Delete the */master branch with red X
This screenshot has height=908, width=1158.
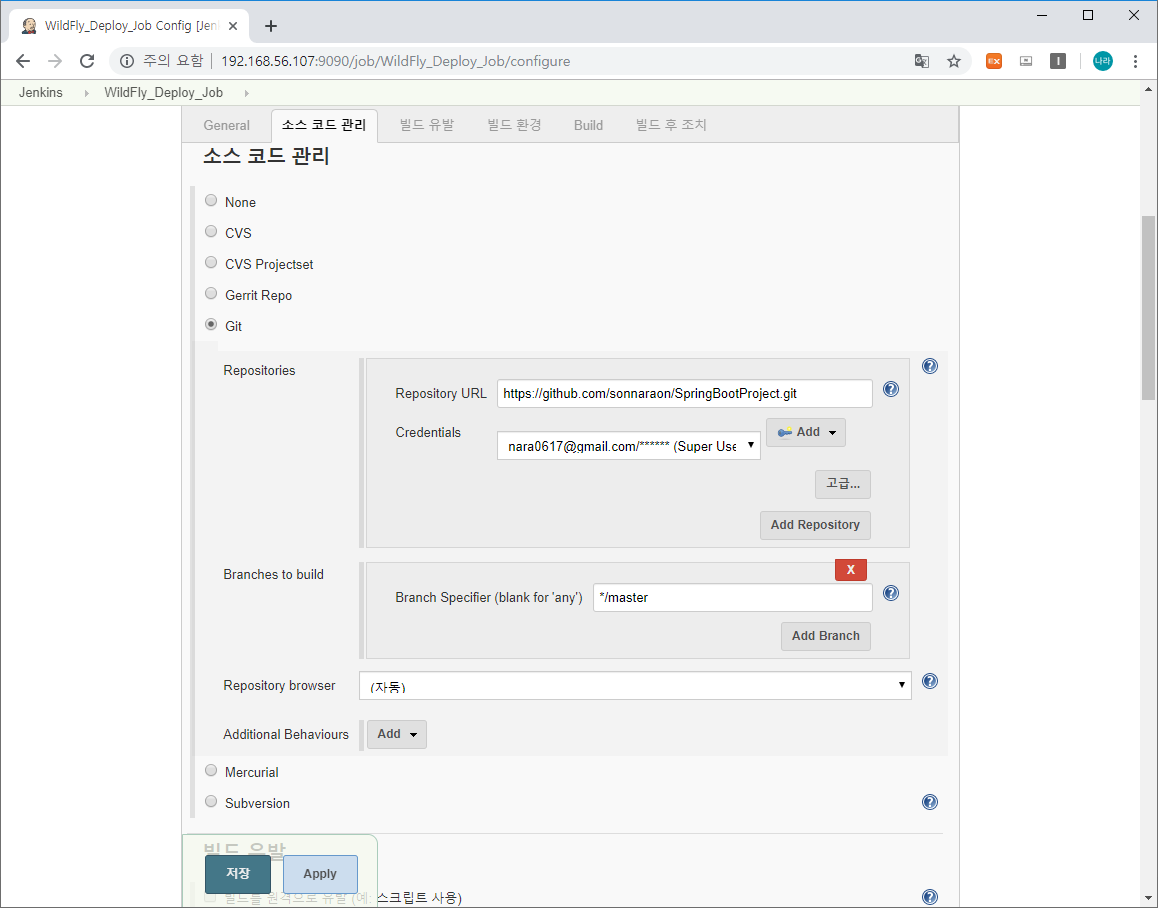point(851,570)
